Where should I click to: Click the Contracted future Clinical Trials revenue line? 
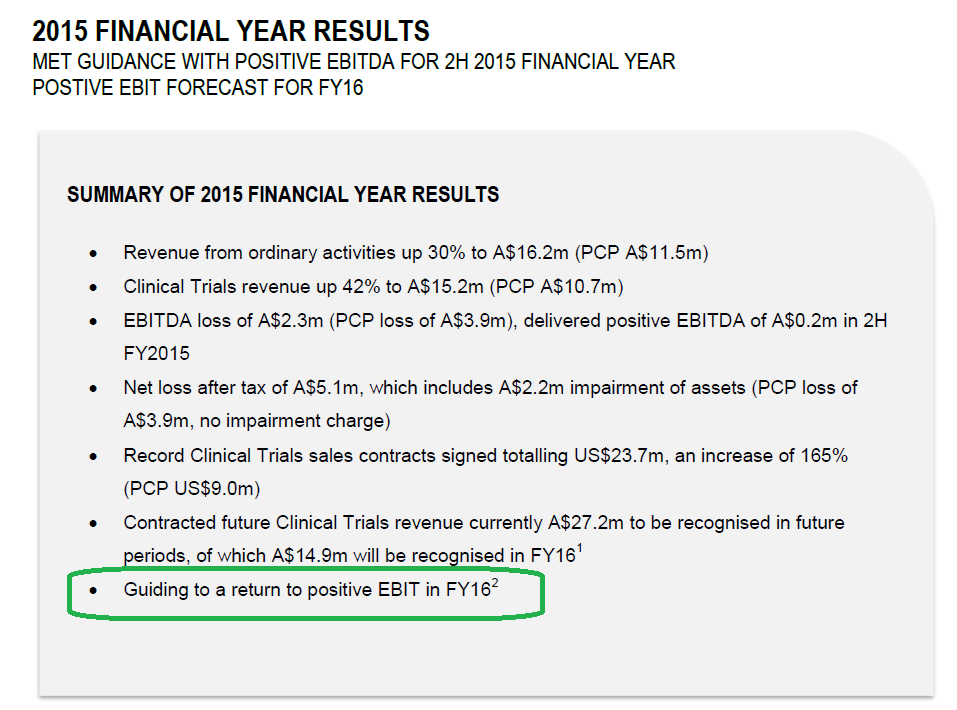[484, 523]
